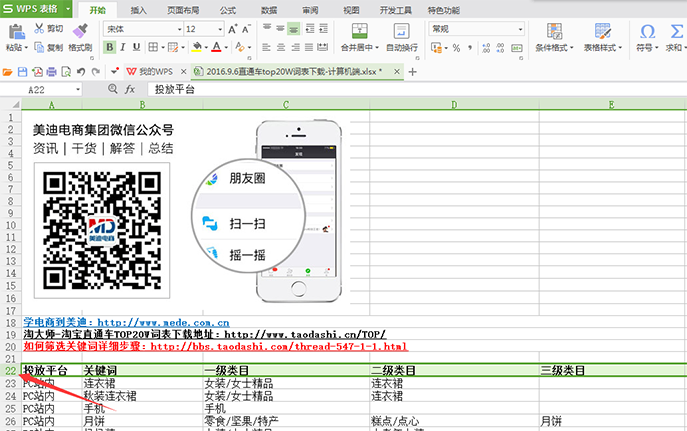Add a new document tab with plus
The image size is (687, 431).
click(412, 72)
